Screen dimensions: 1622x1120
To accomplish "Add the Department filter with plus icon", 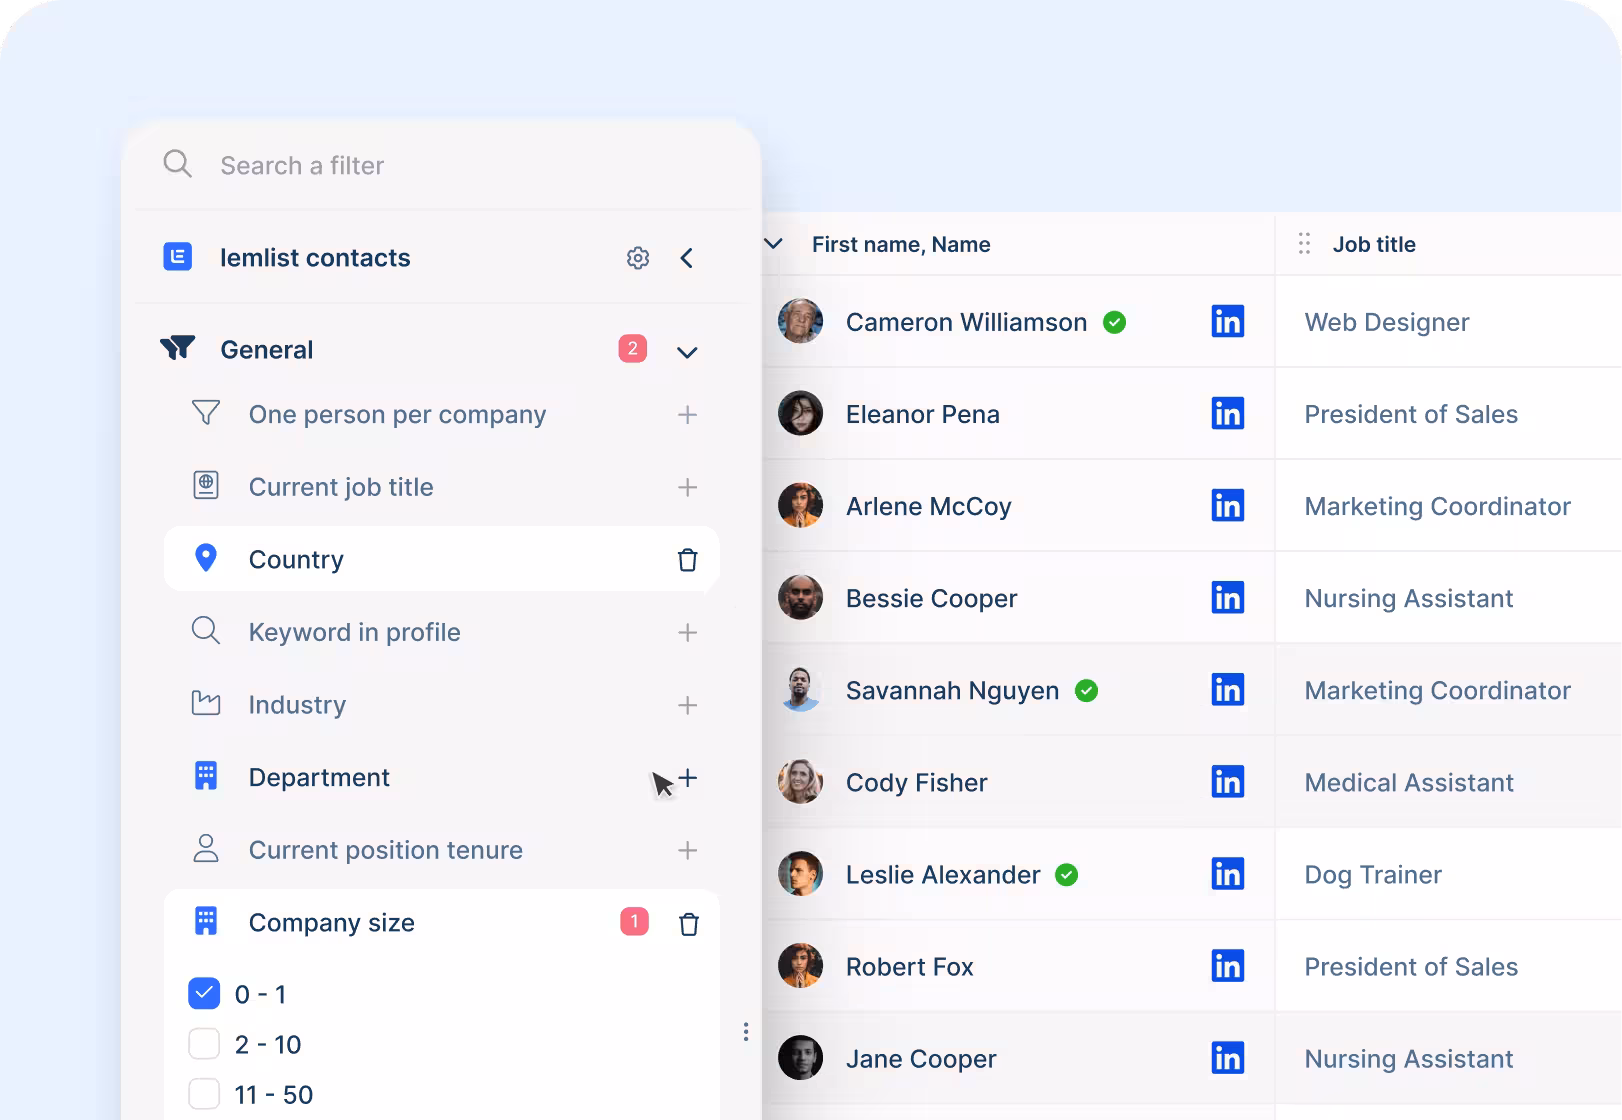I will pos(688,778).
